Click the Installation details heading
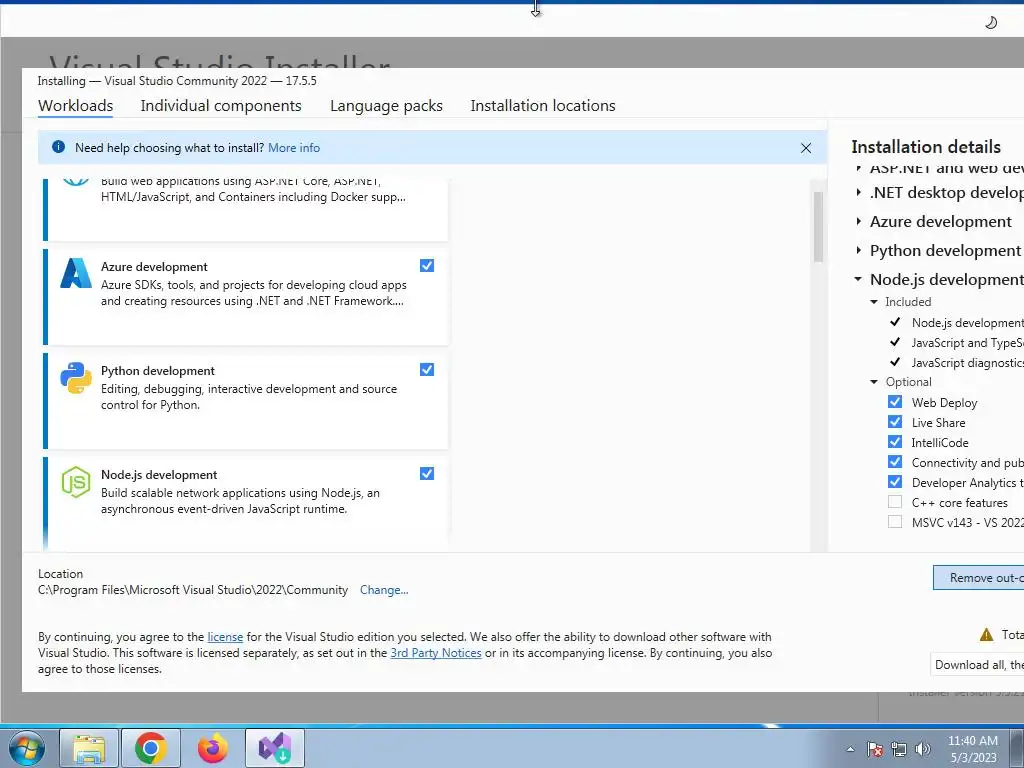The height and width of the screenshot is (768, 1024). tap(925, 147)
